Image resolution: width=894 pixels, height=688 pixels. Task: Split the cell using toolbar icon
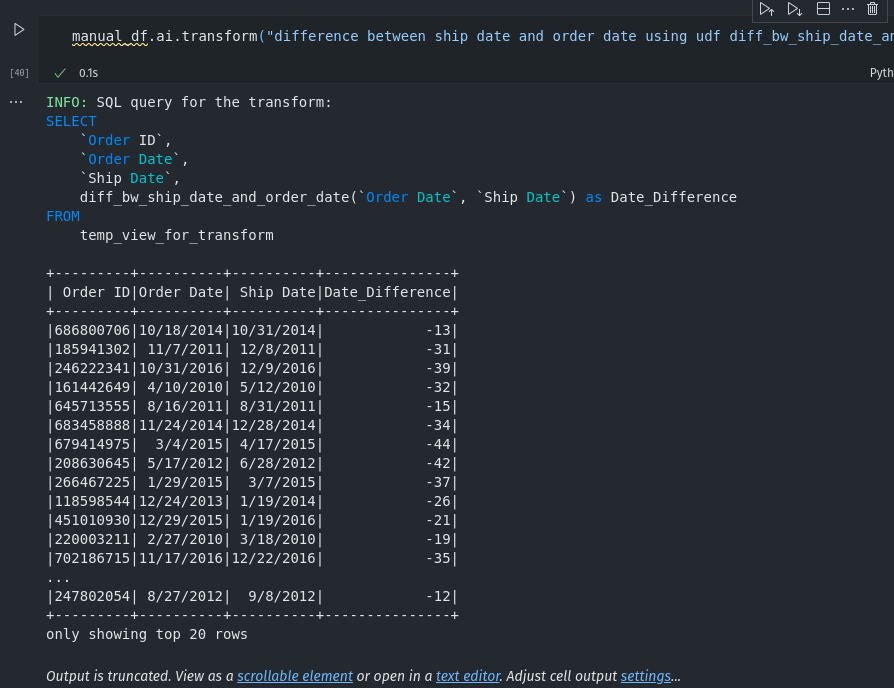[x=823, y=9]
